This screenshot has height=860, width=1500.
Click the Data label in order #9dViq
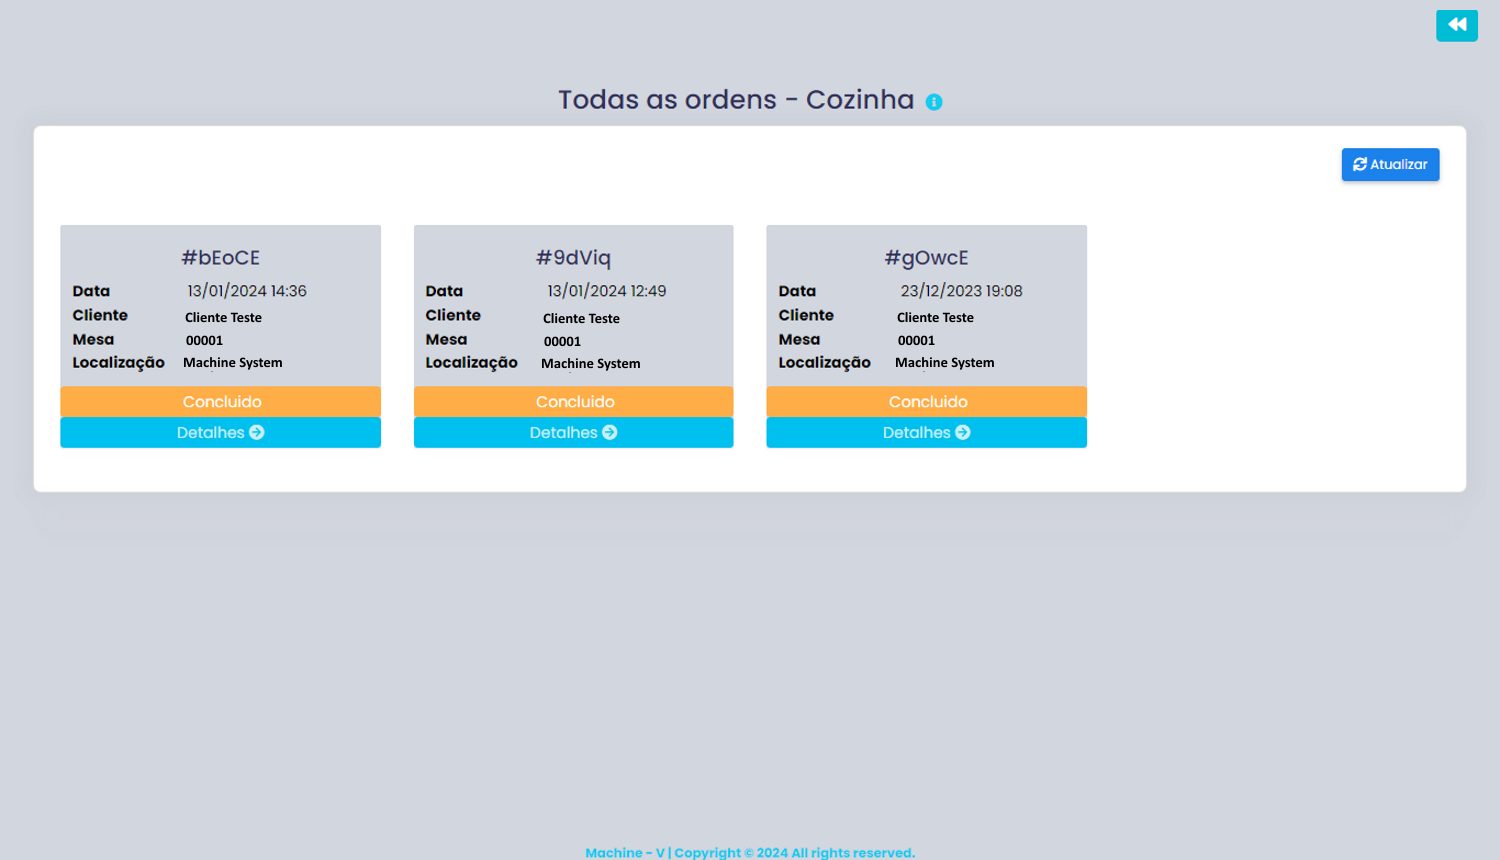(444, 291)
